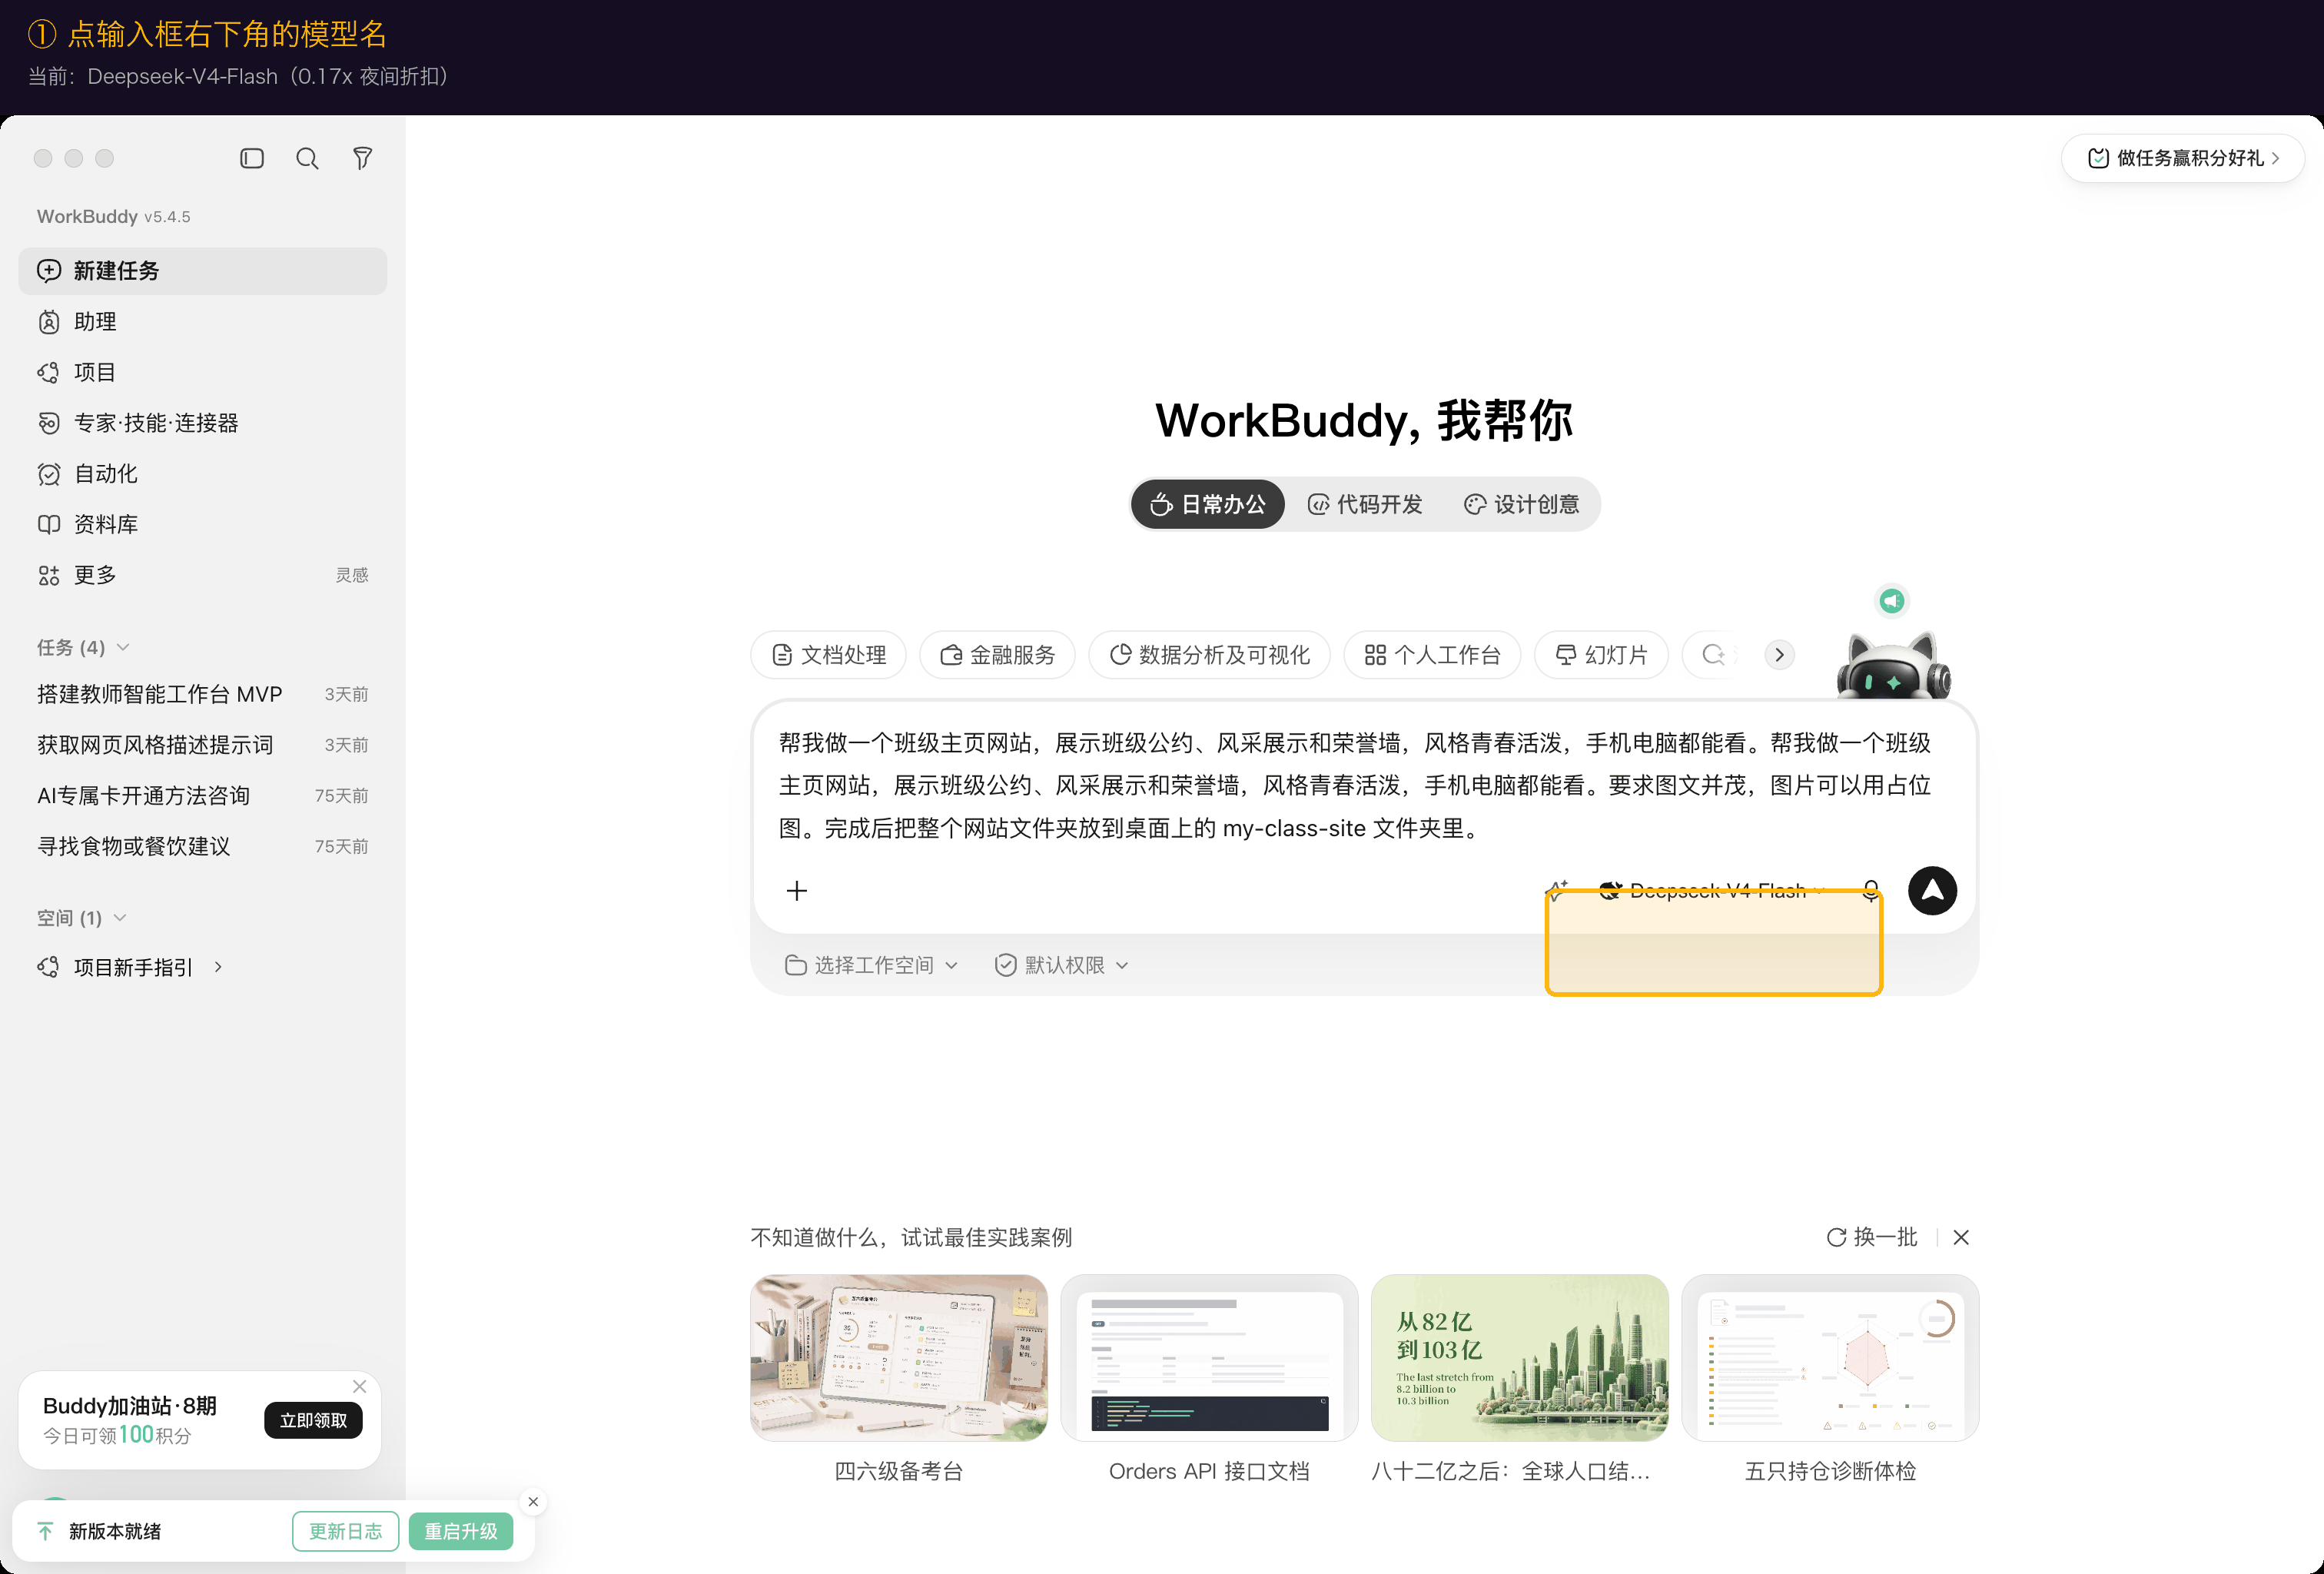Viewport: 2324px width, 1574px height.
Task: Show more category chips with right arrow
Action: [1779, 655]
